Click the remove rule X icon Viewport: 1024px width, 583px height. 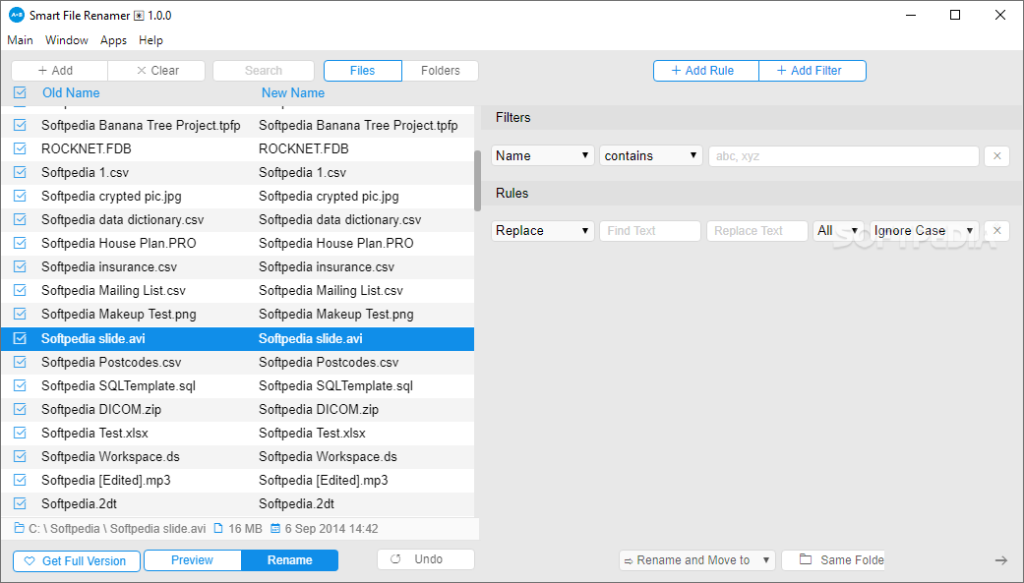997,231
